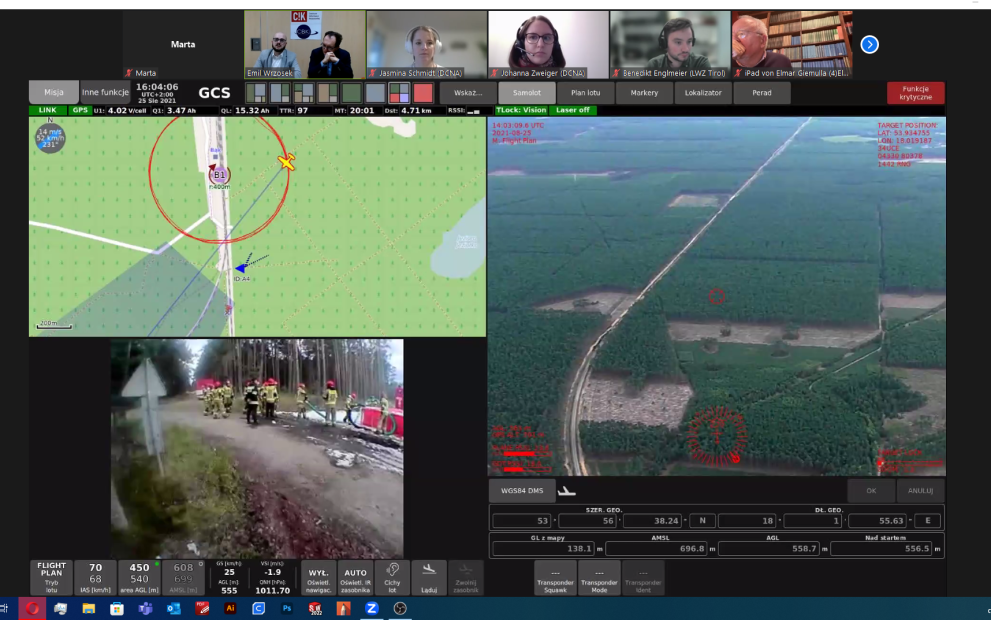This screenshot has width=991, height=620.
Task: Select the Ląduj landing icon
Action: tap(431, 577)
